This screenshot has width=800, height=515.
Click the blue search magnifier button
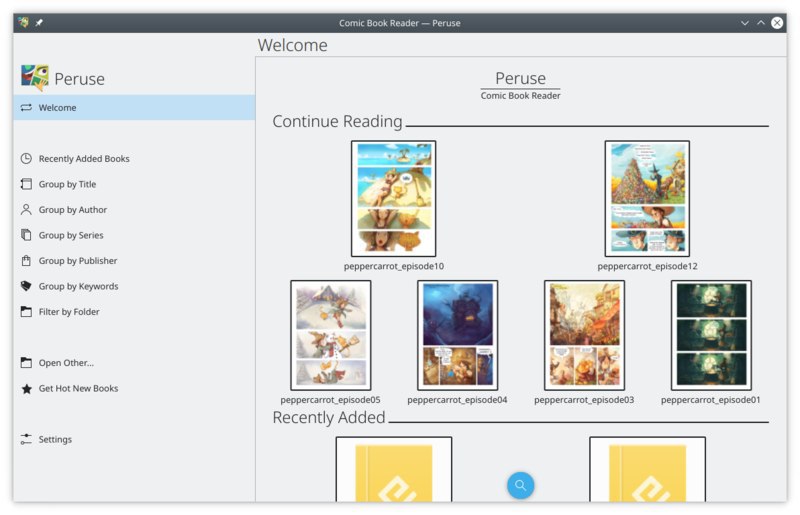(520, 485)
